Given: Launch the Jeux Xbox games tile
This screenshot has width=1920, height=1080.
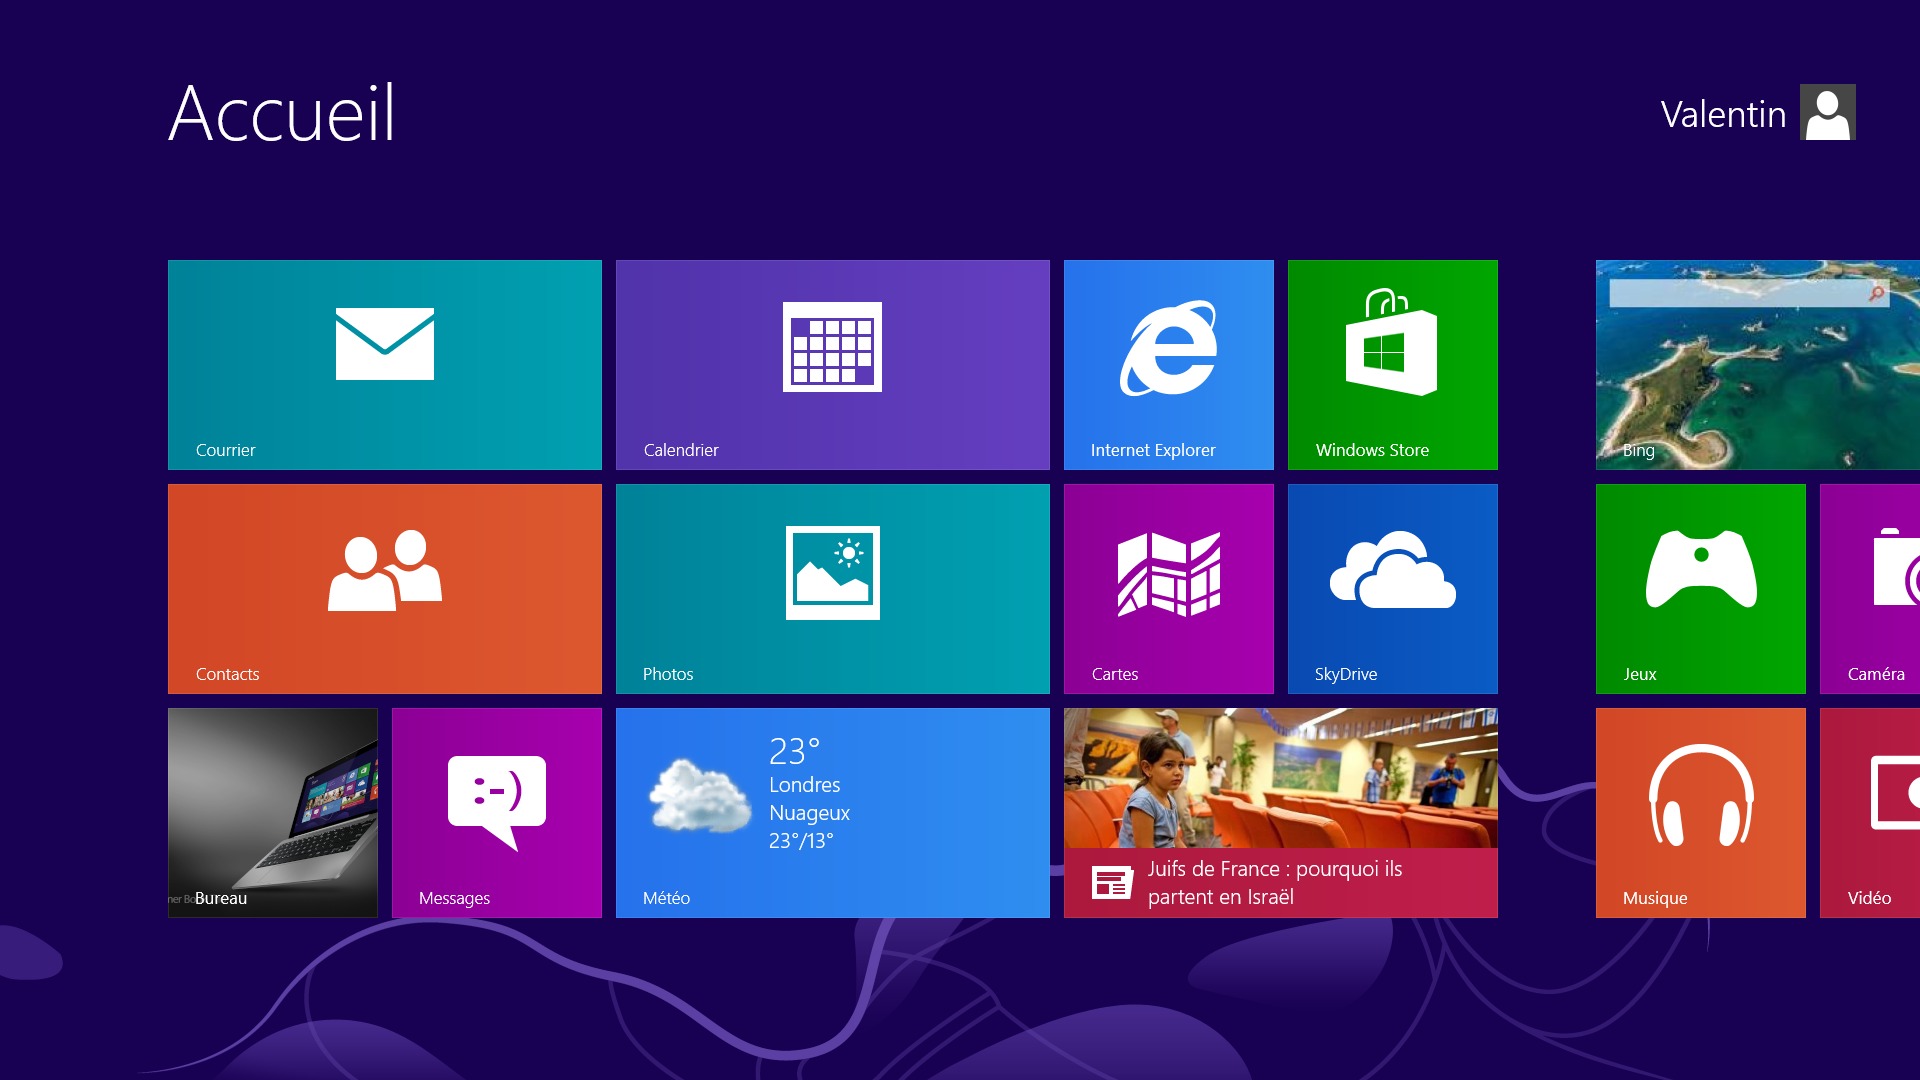Looking at the screenshot, I should coord(1700,589).
